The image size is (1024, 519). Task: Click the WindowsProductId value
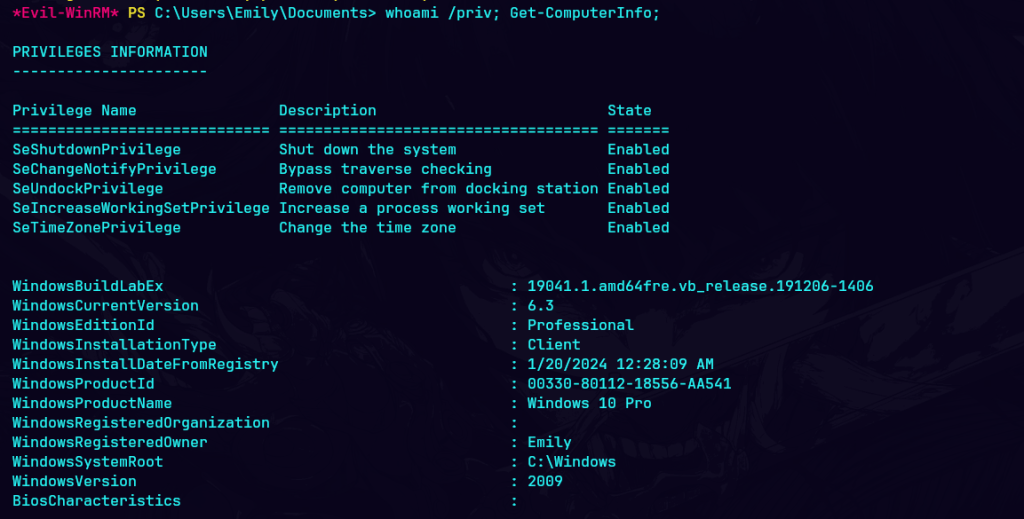pos(629,384)
